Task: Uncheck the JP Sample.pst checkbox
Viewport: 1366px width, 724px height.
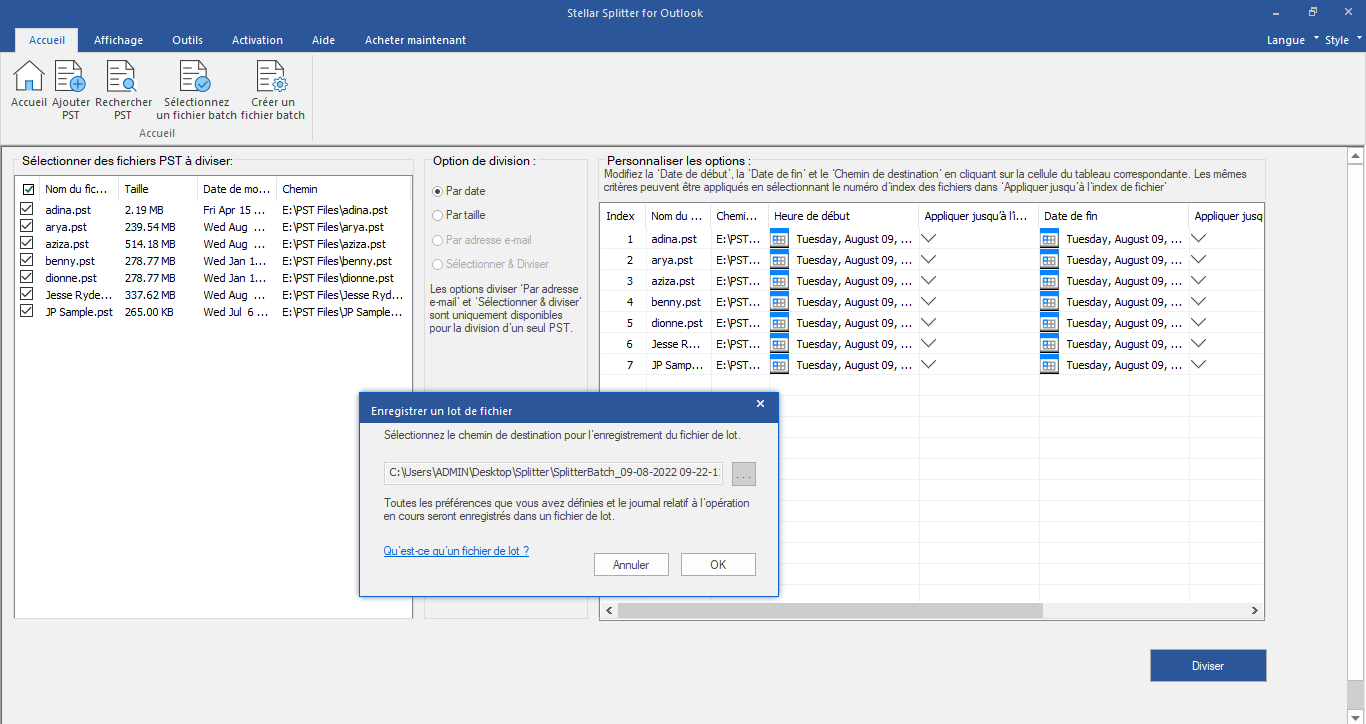Action: pyautogui.click(x=27, y=311)
